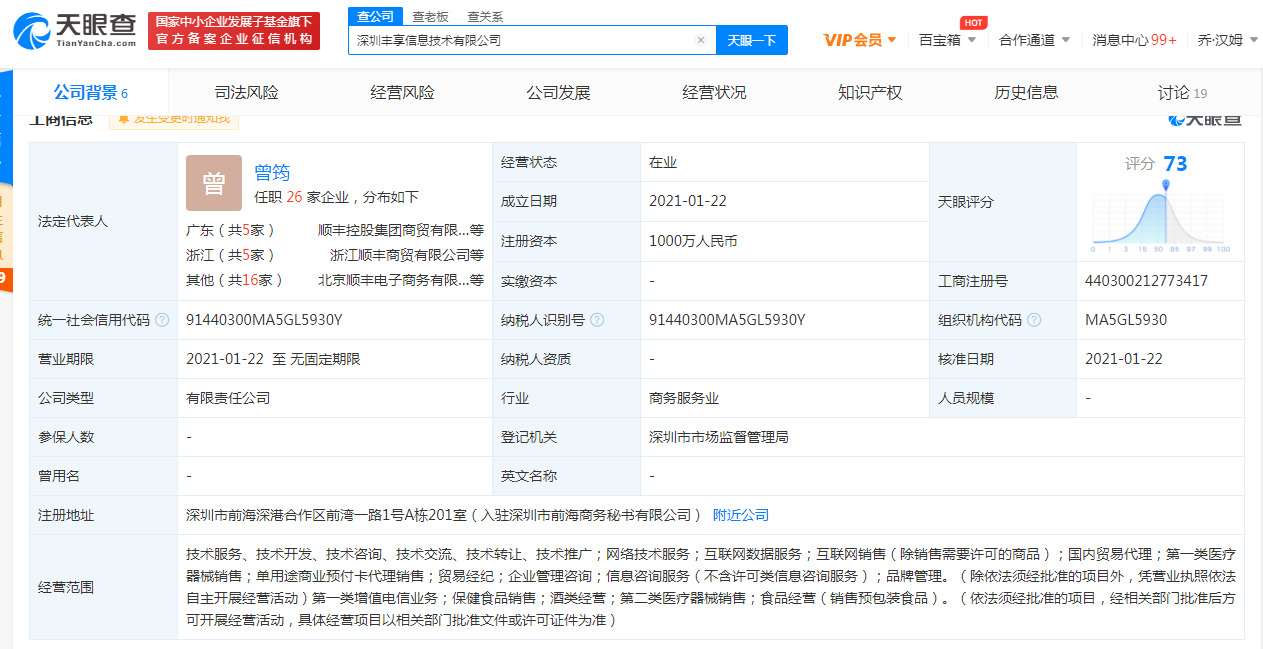This screenshot has height=649, width=1263.
Task: Click the 百宝箱 menu label
Action: 940,40
